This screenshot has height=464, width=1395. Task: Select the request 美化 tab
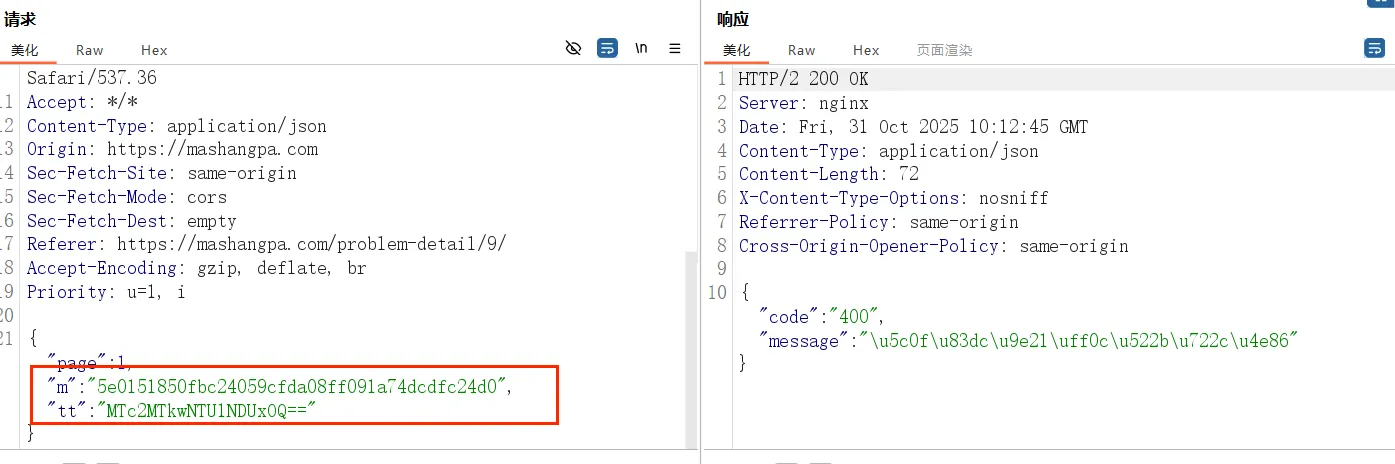(x=25, y=50)
